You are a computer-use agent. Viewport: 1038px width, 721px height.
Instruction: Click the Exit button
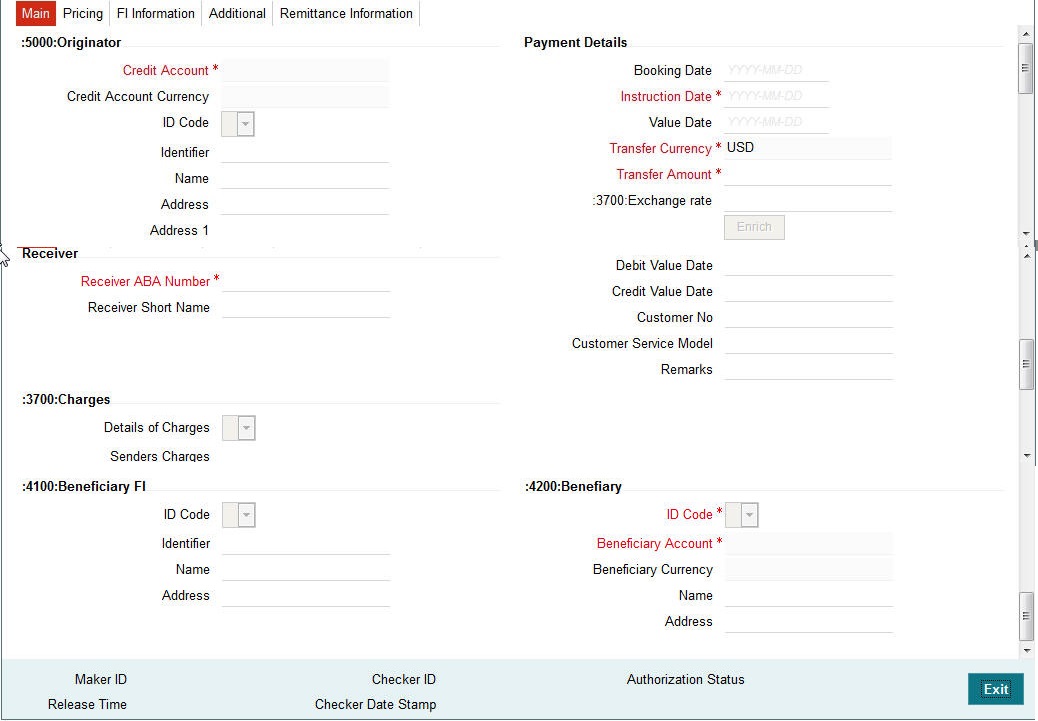(x=996, y=689)
